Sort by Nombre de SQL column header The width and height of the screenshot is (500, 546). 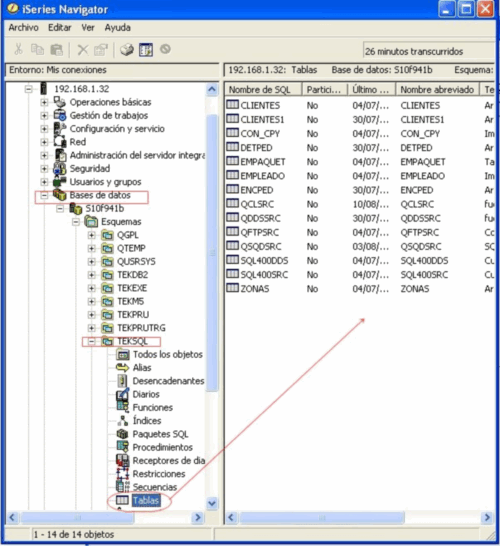263,89
